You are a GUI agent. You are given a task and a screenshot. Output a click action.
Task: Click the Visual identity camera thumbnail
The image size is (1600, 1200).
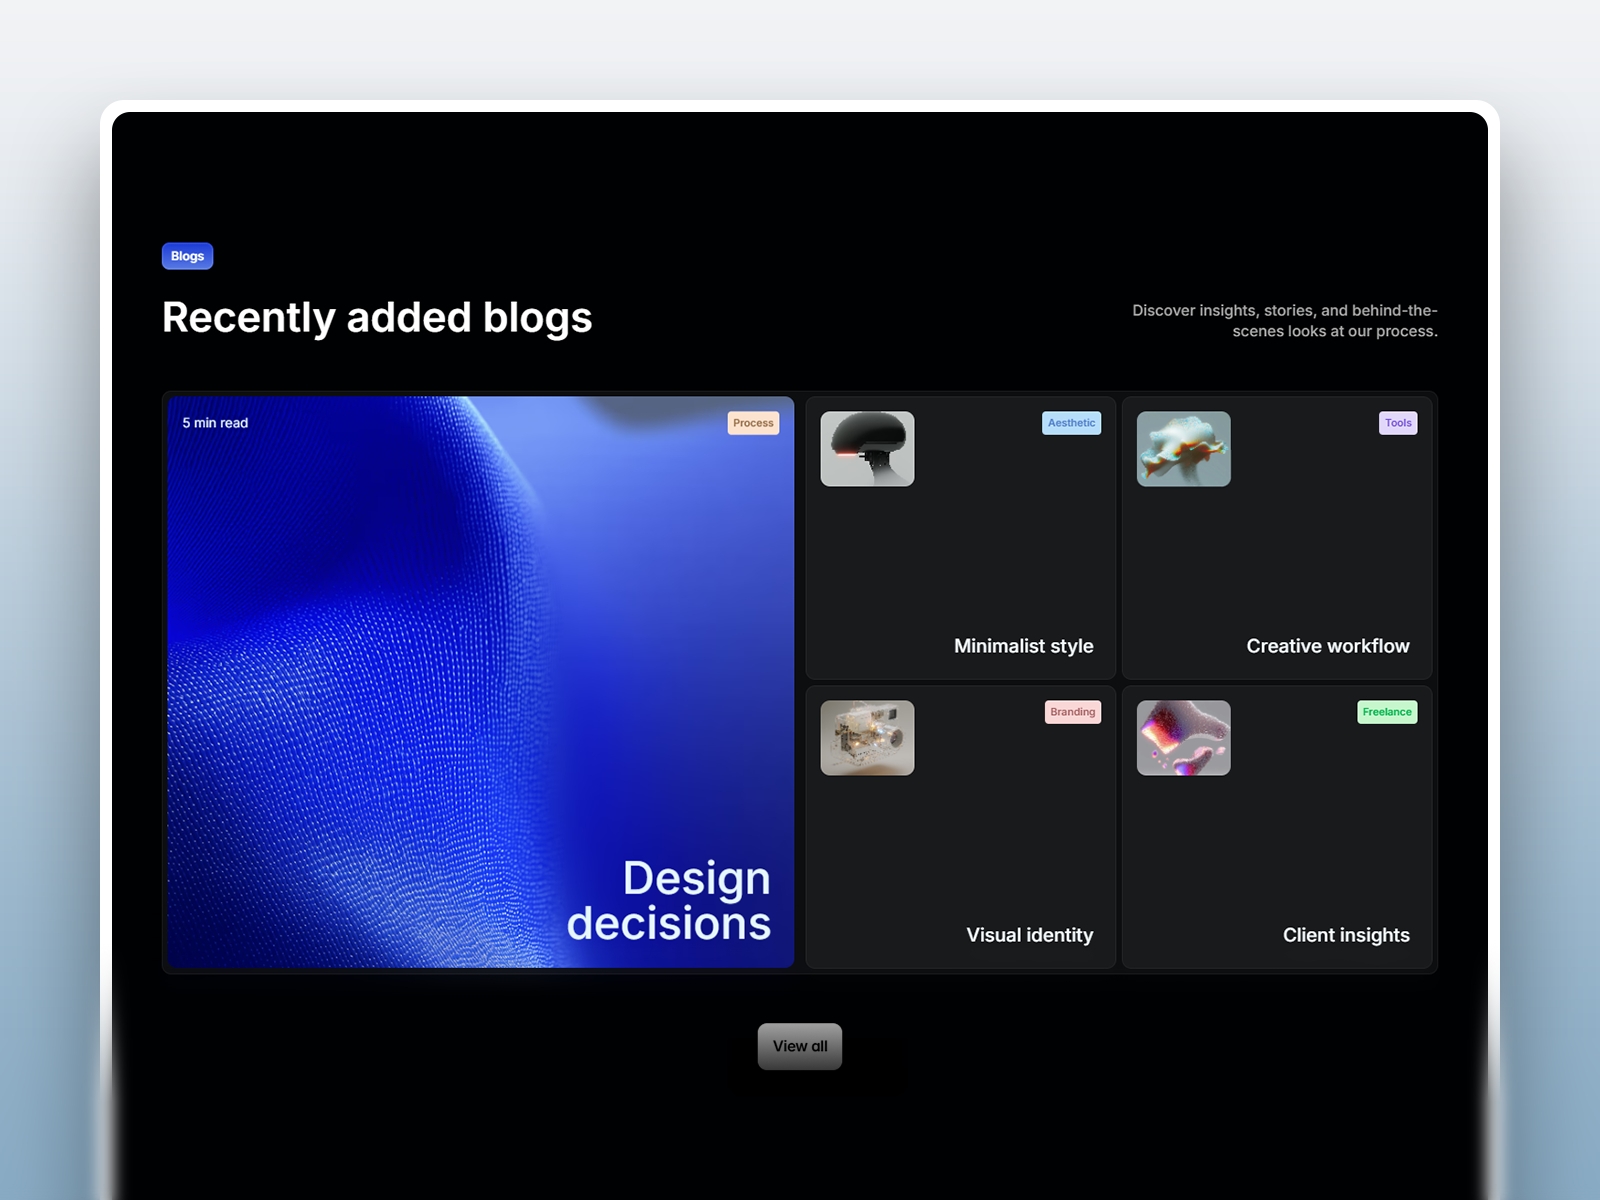(x=867, y=738)
